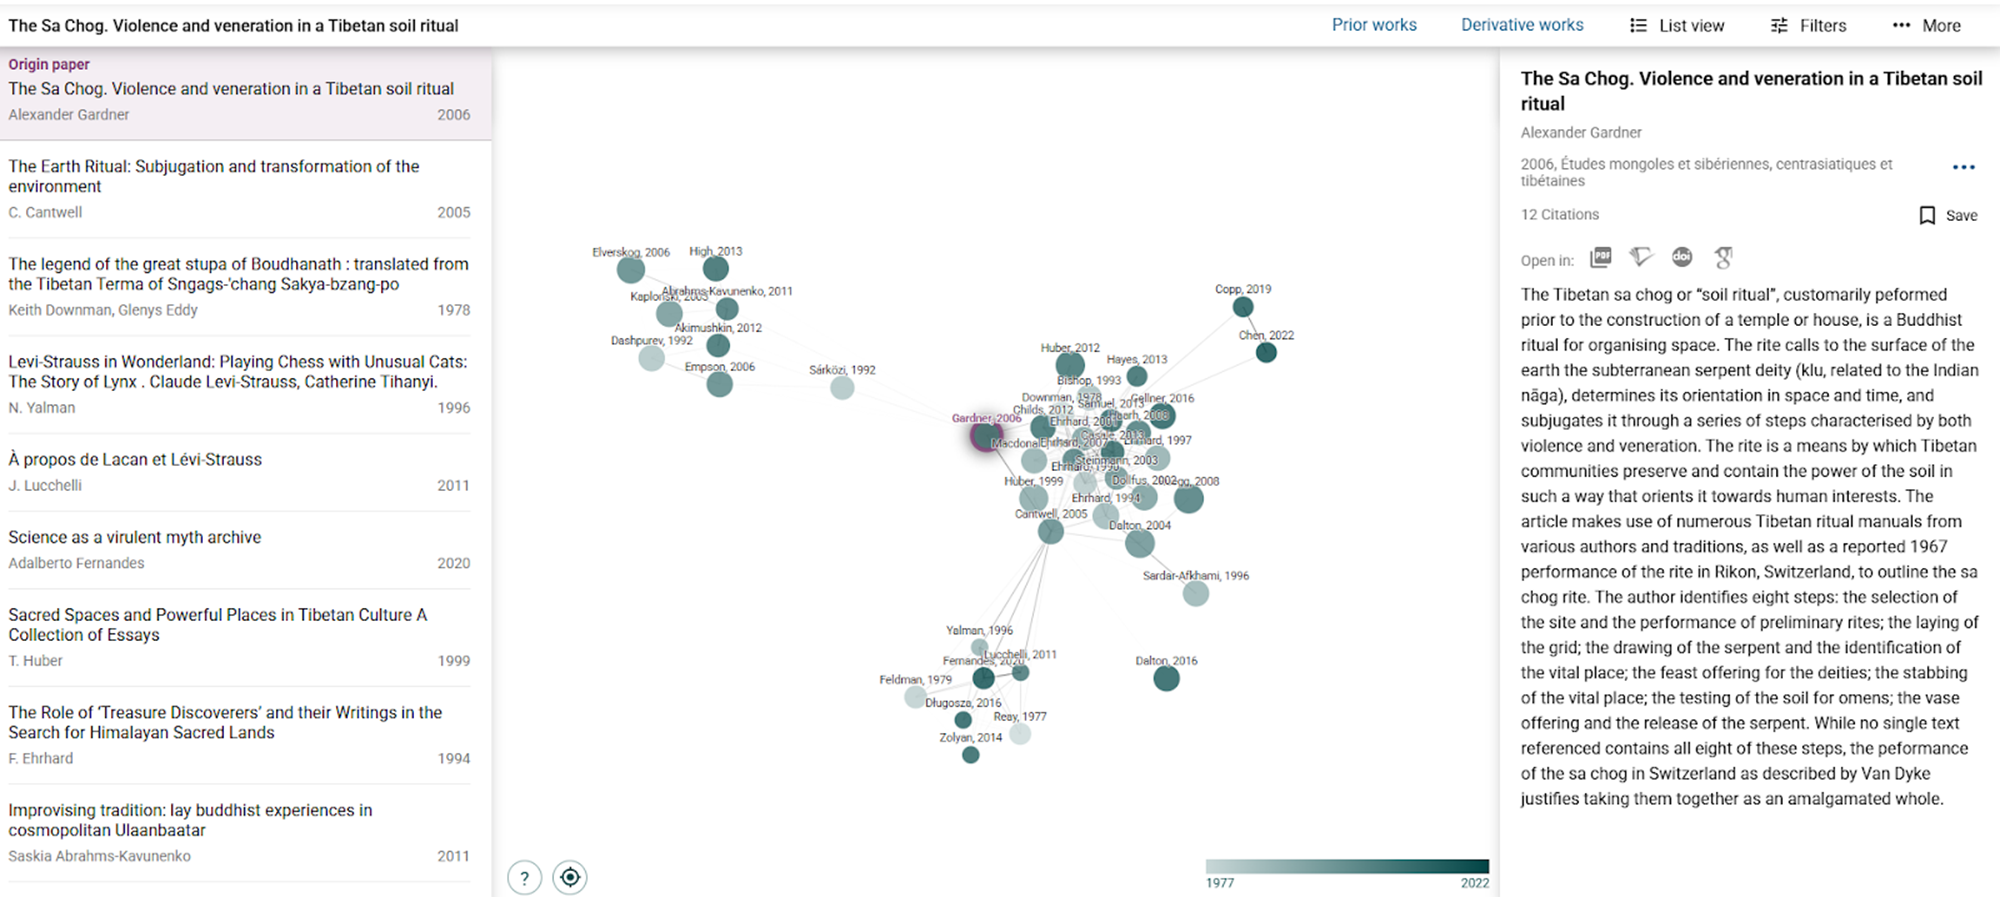This screenshot has width=2000, height=897.
Task: Save the paper with bookmark icon
Action: (1948, 215)
